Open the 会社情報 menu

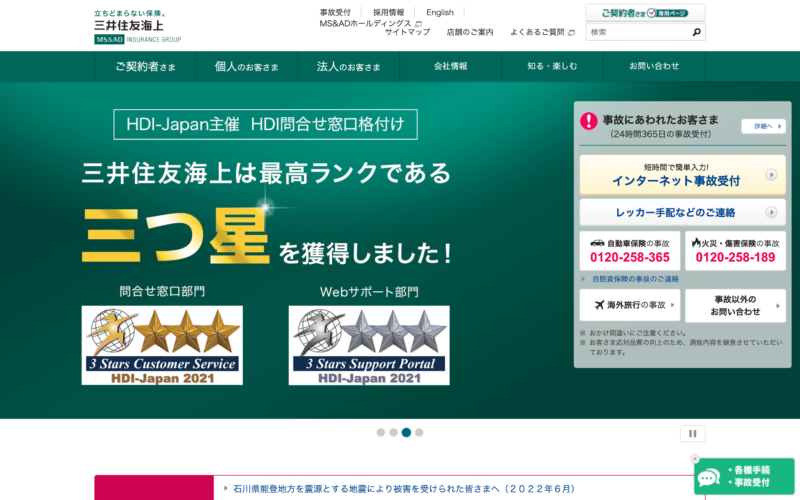tap(451, 66)
